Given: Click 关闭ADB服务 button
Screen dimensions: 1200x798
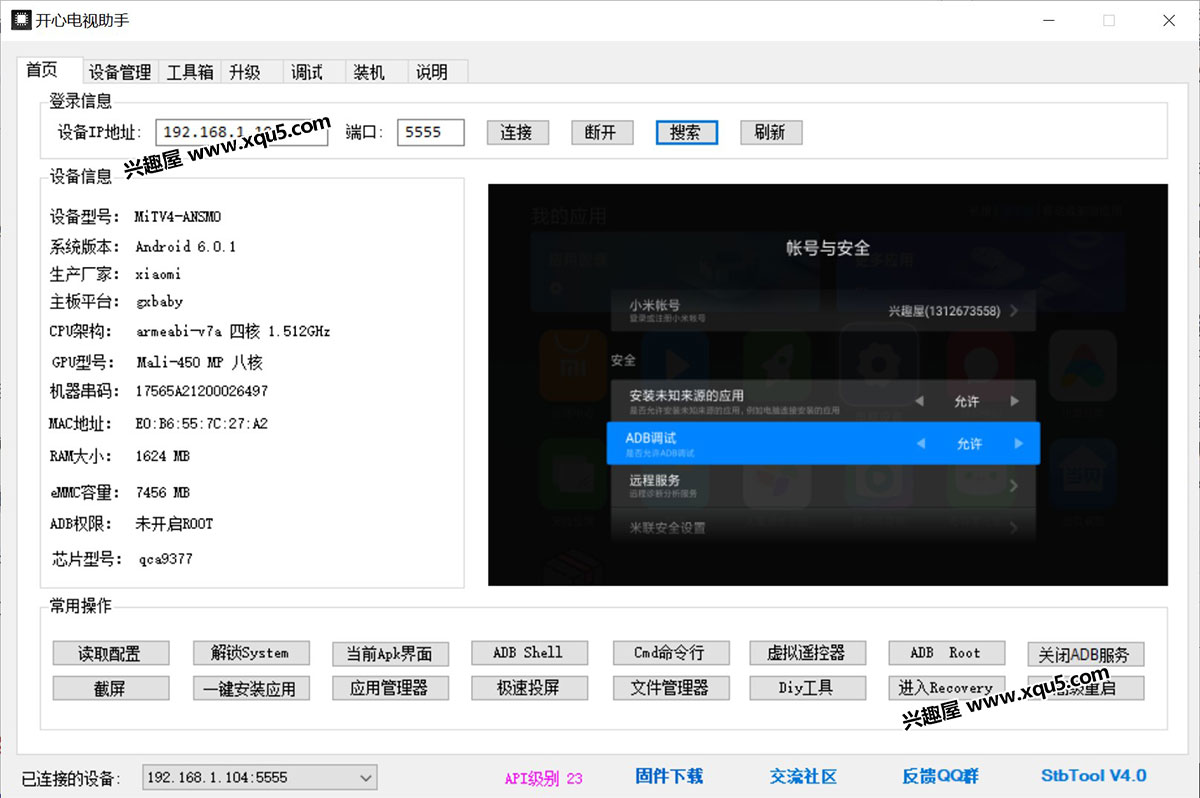Looking at the screenshot, I should [x=1085, y=654].
